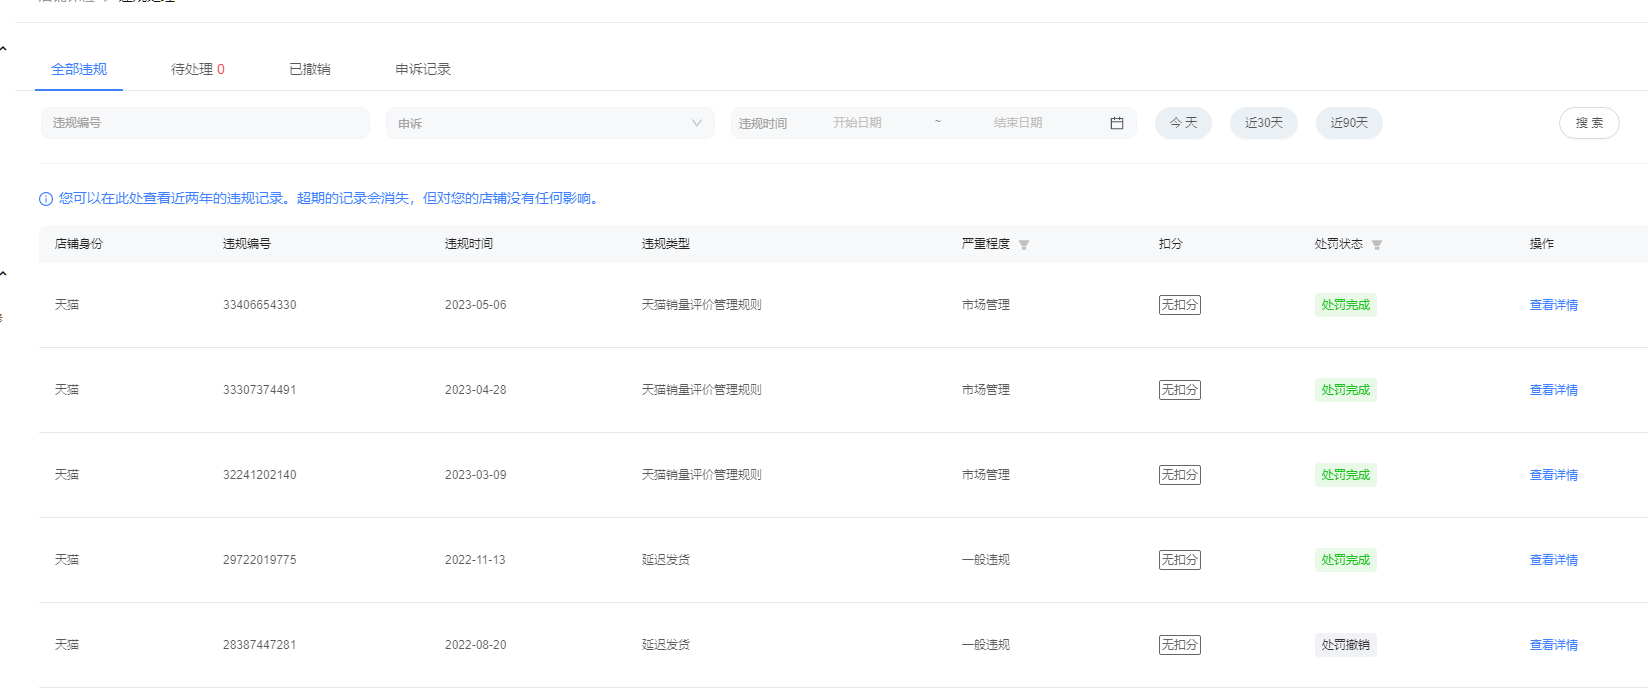Click the 违规时间 column header
Image resolution: width=1648 pixels, height=699 pixels.
(x=469, y=244)
